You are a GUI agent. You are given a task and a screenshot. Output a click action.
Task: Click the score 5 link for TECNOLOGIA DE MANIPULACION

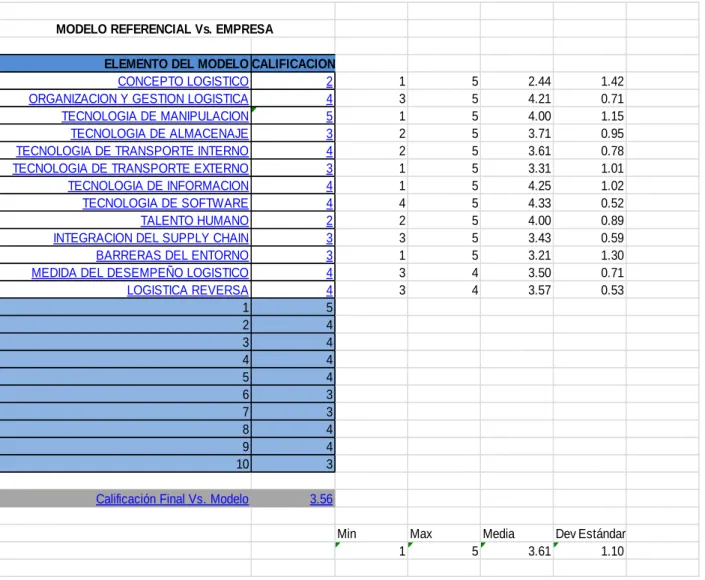coord(329,116)
